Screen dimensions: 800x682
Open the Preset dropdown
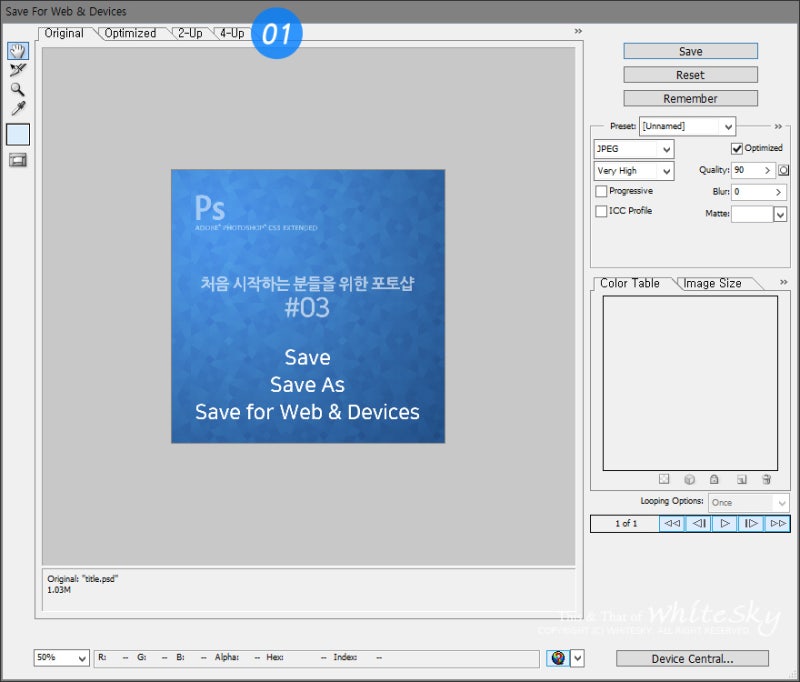(687, 126)
